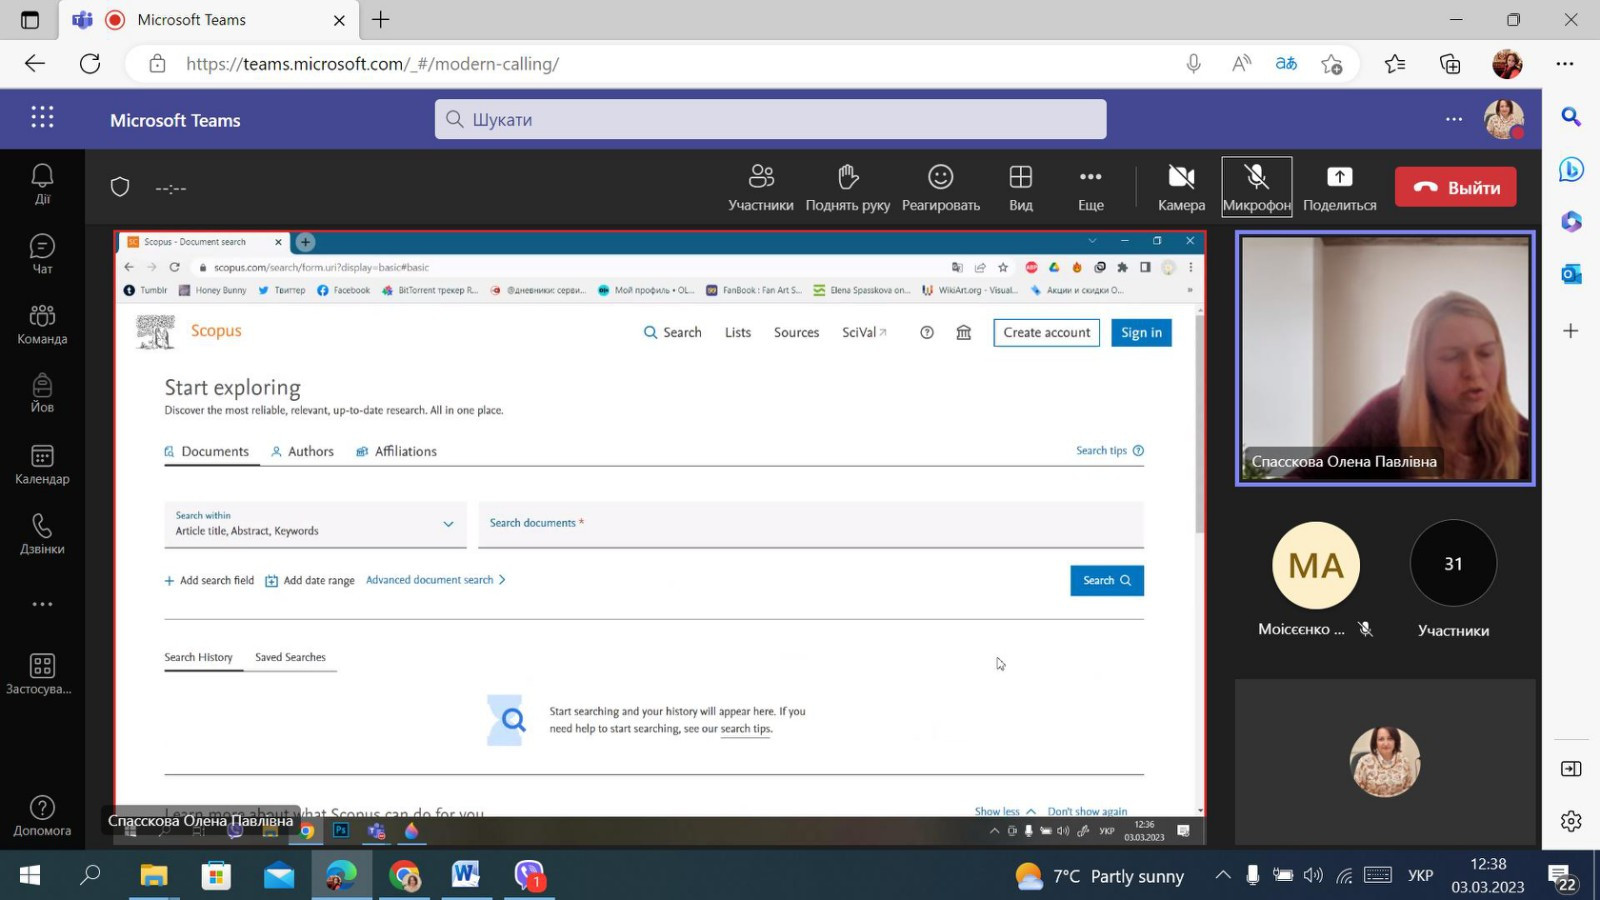Open the Activity bell in sidebar
This screenshot has height=900, width=1600.
42,184
